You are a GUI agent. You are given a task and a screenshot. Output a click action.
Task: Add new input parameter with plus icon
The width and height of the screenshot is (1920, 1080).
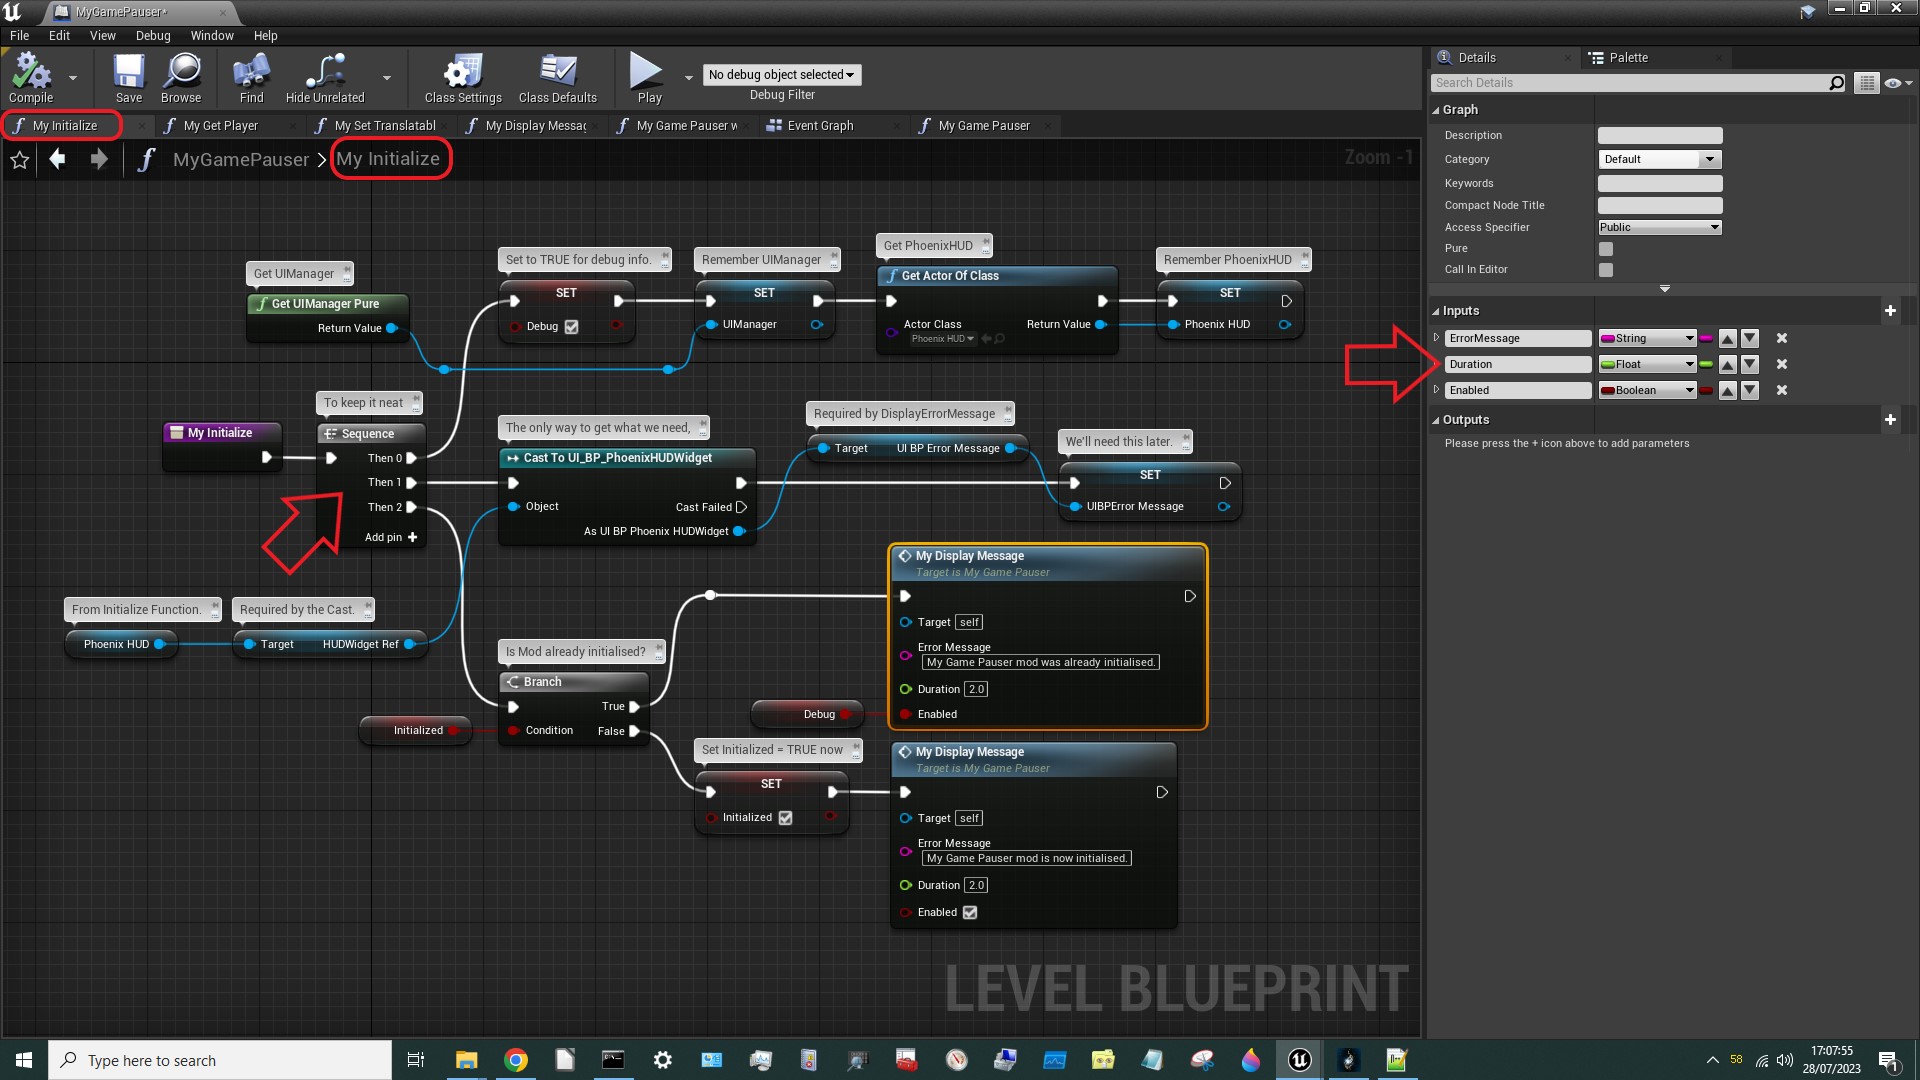click(x=1890, y=311)
